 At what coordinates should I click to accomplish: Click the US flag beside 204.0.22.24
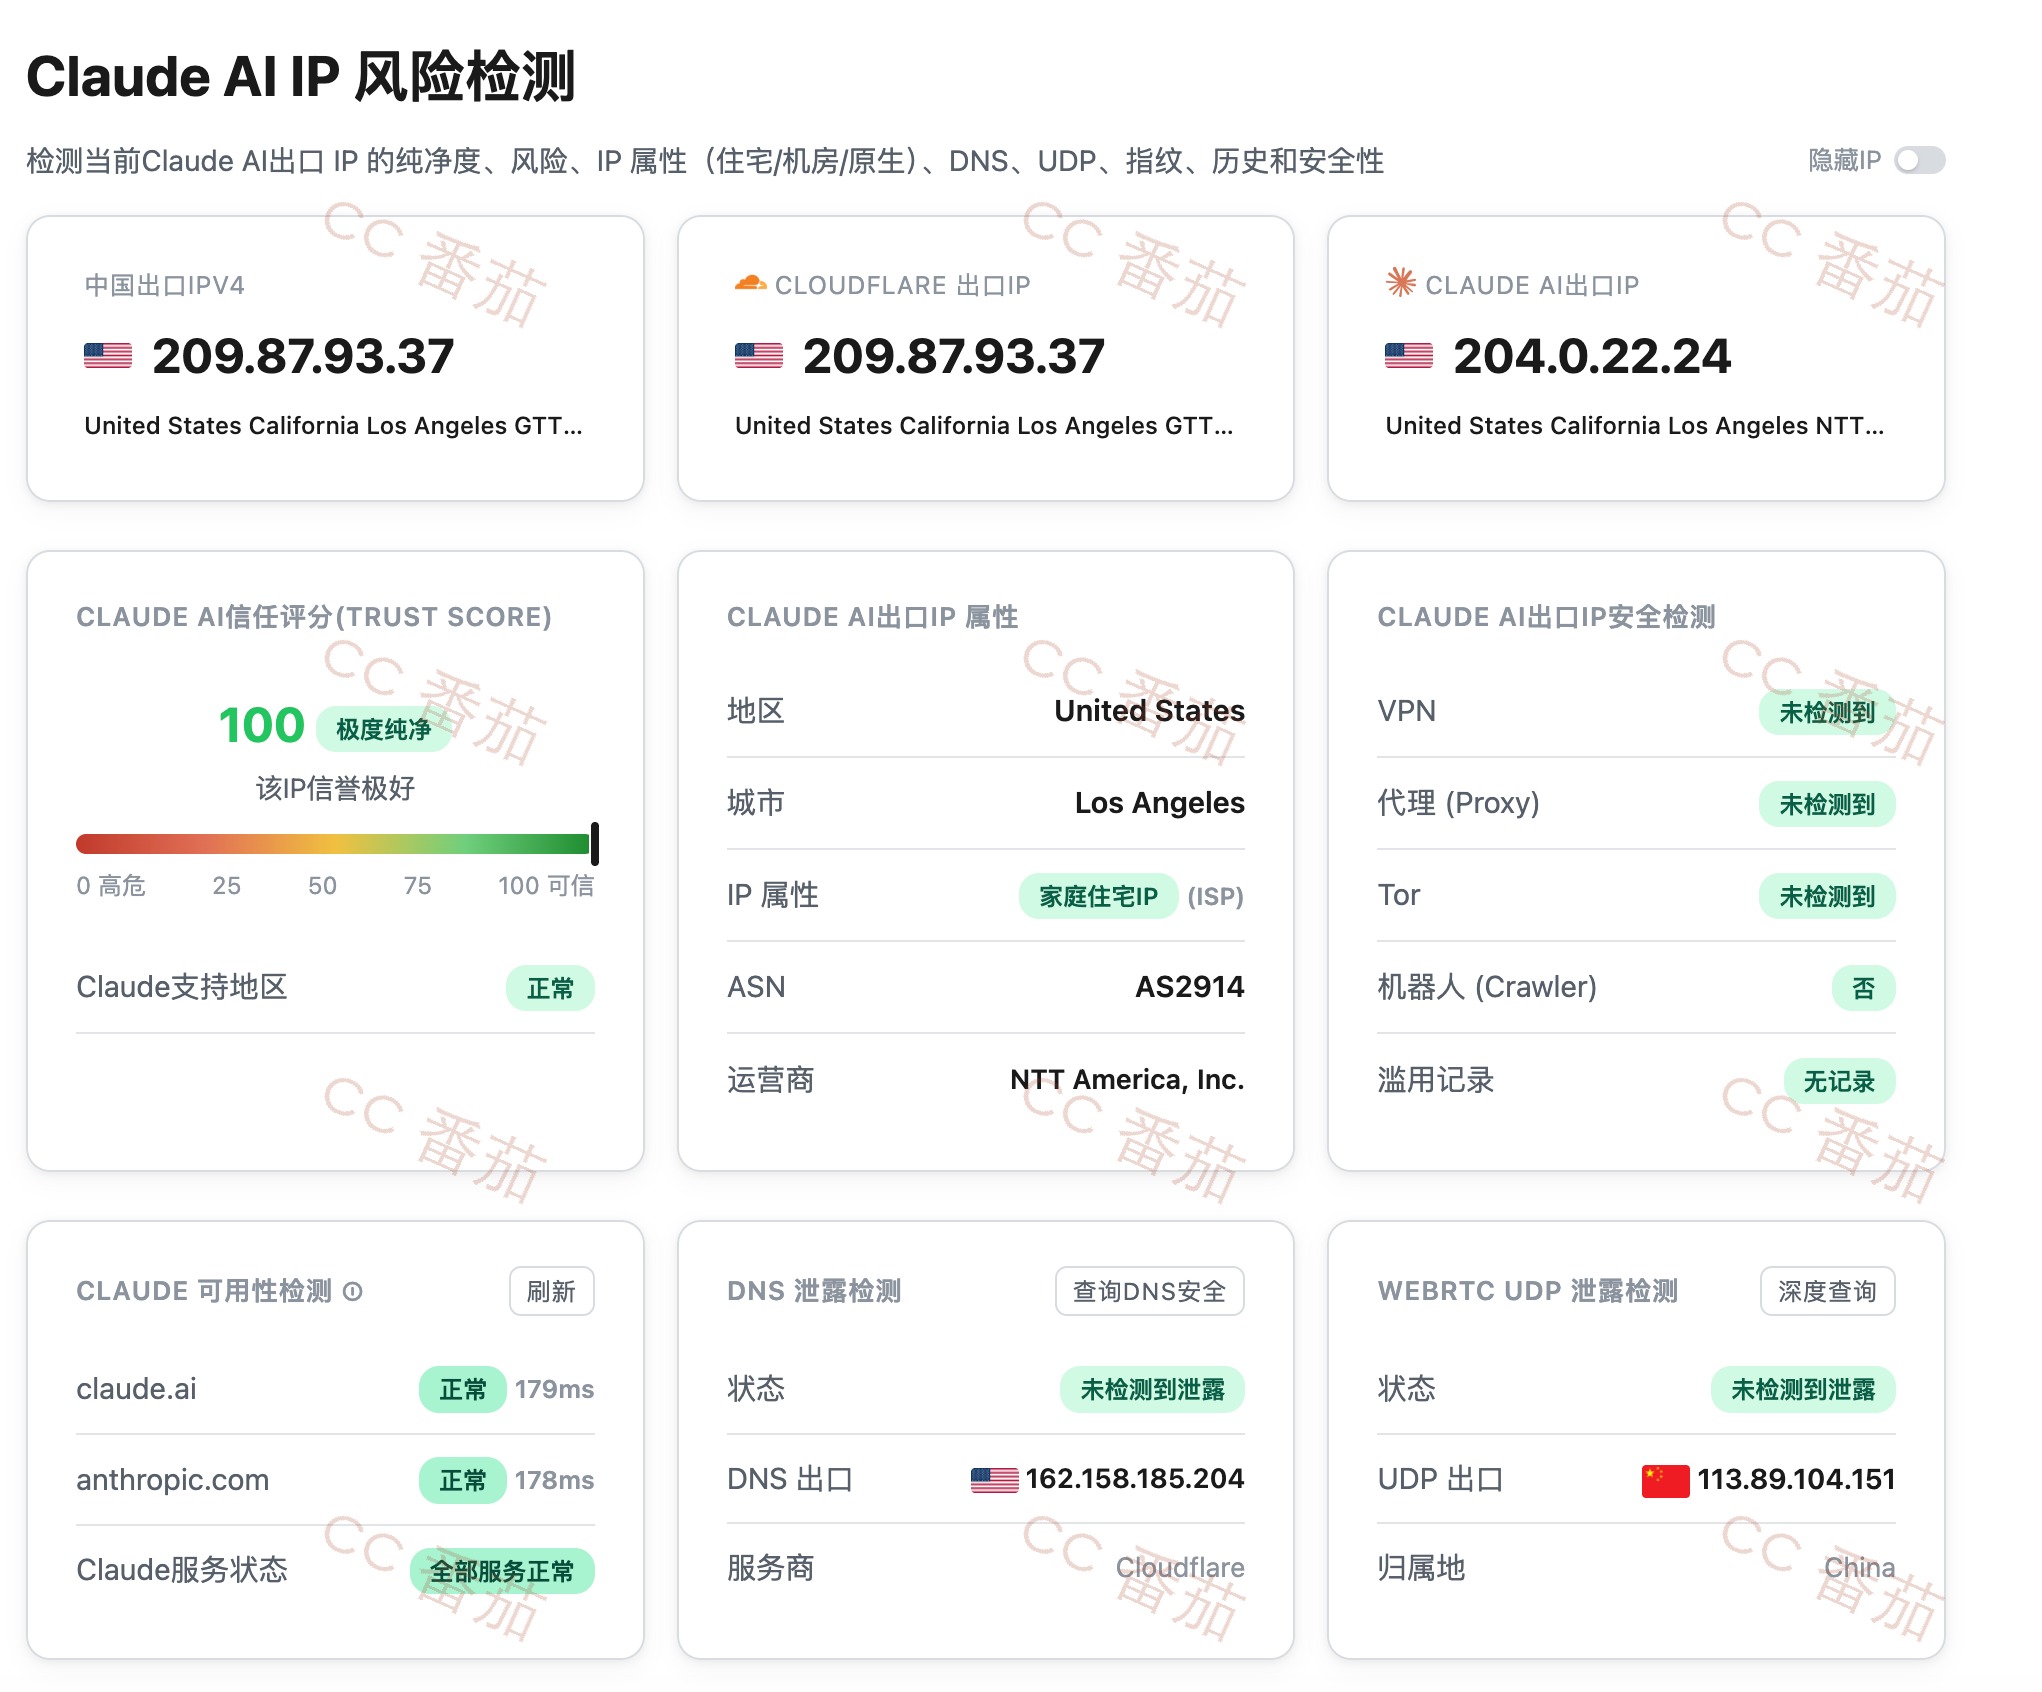pos(1409,356)
